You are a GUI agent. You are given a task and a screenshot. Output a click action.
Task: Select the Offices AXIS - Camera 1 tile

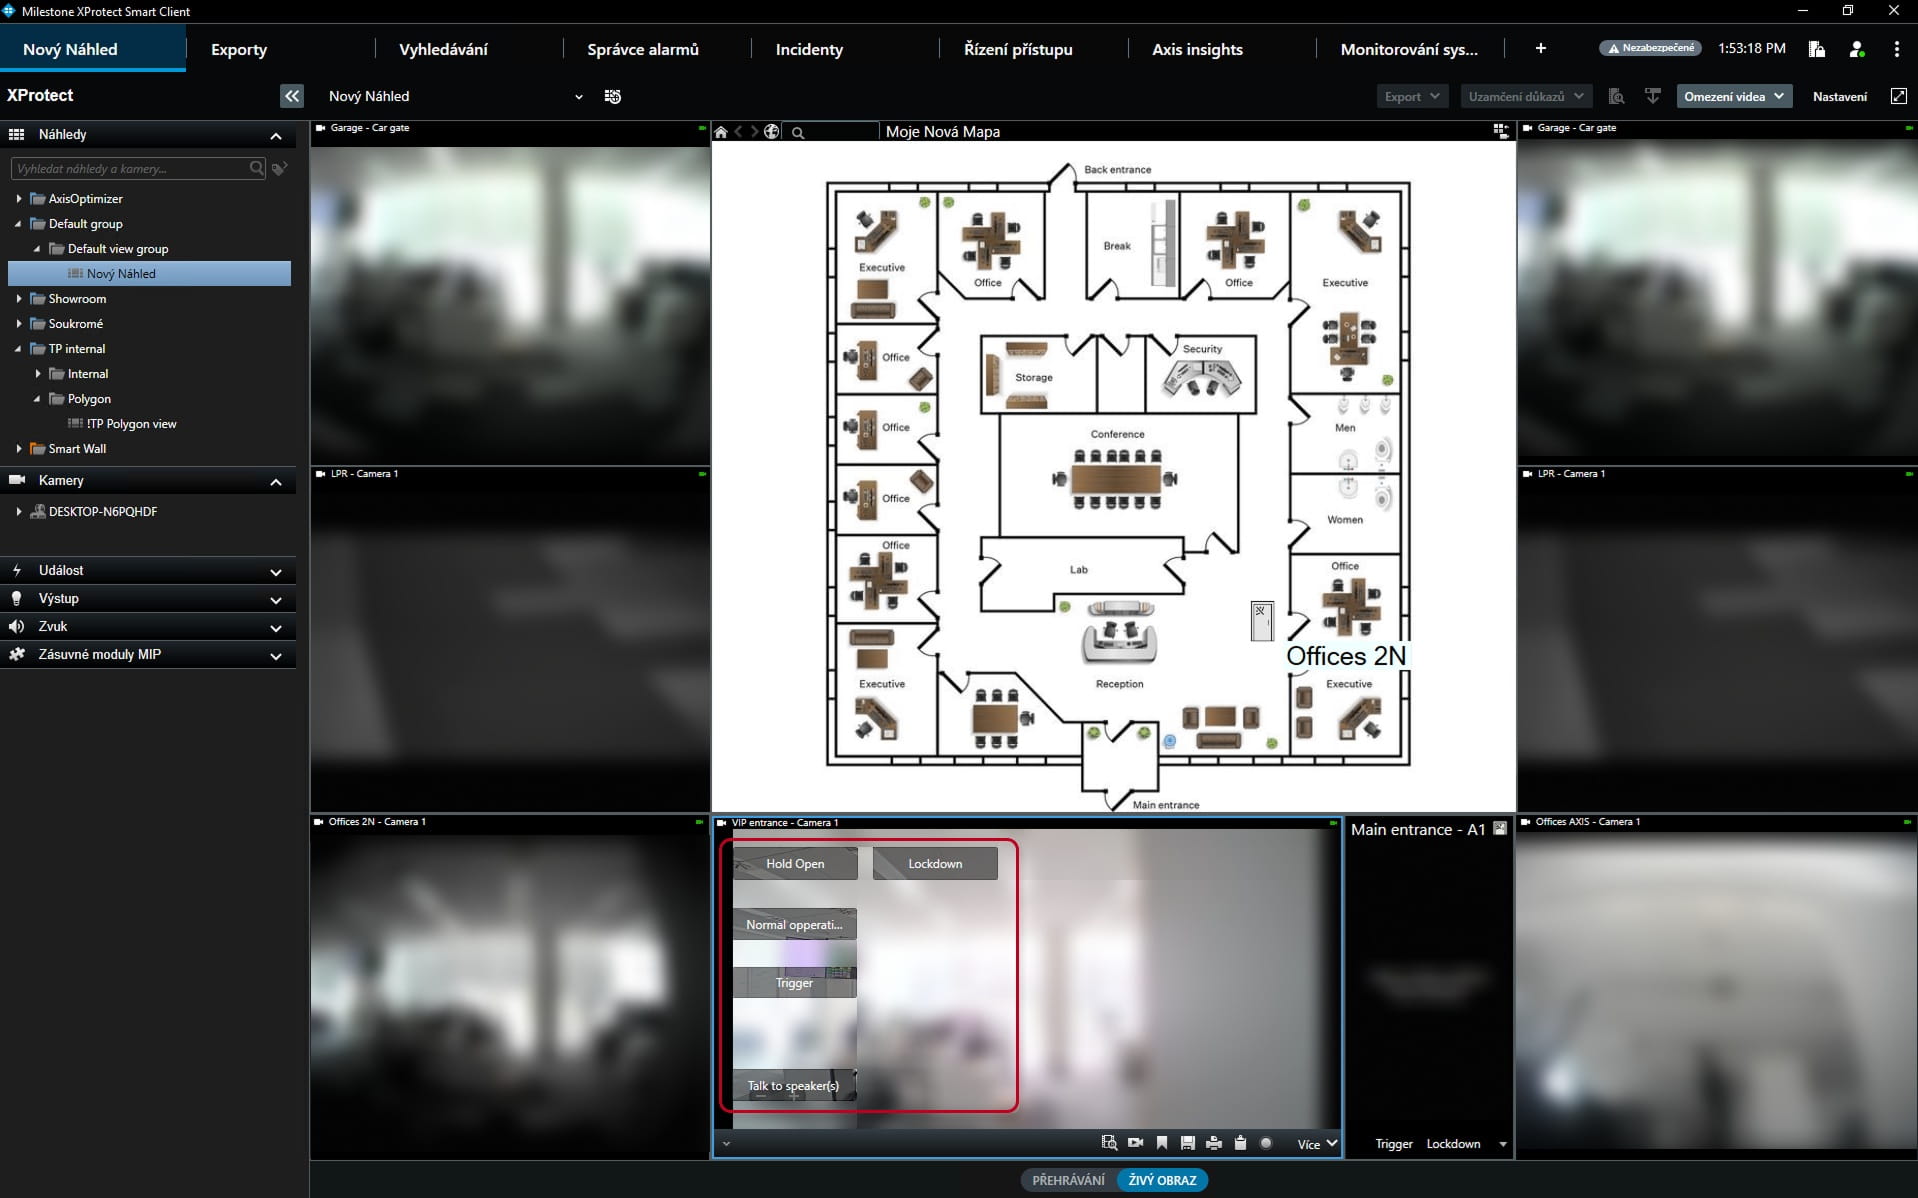[x=1716, y=988]
